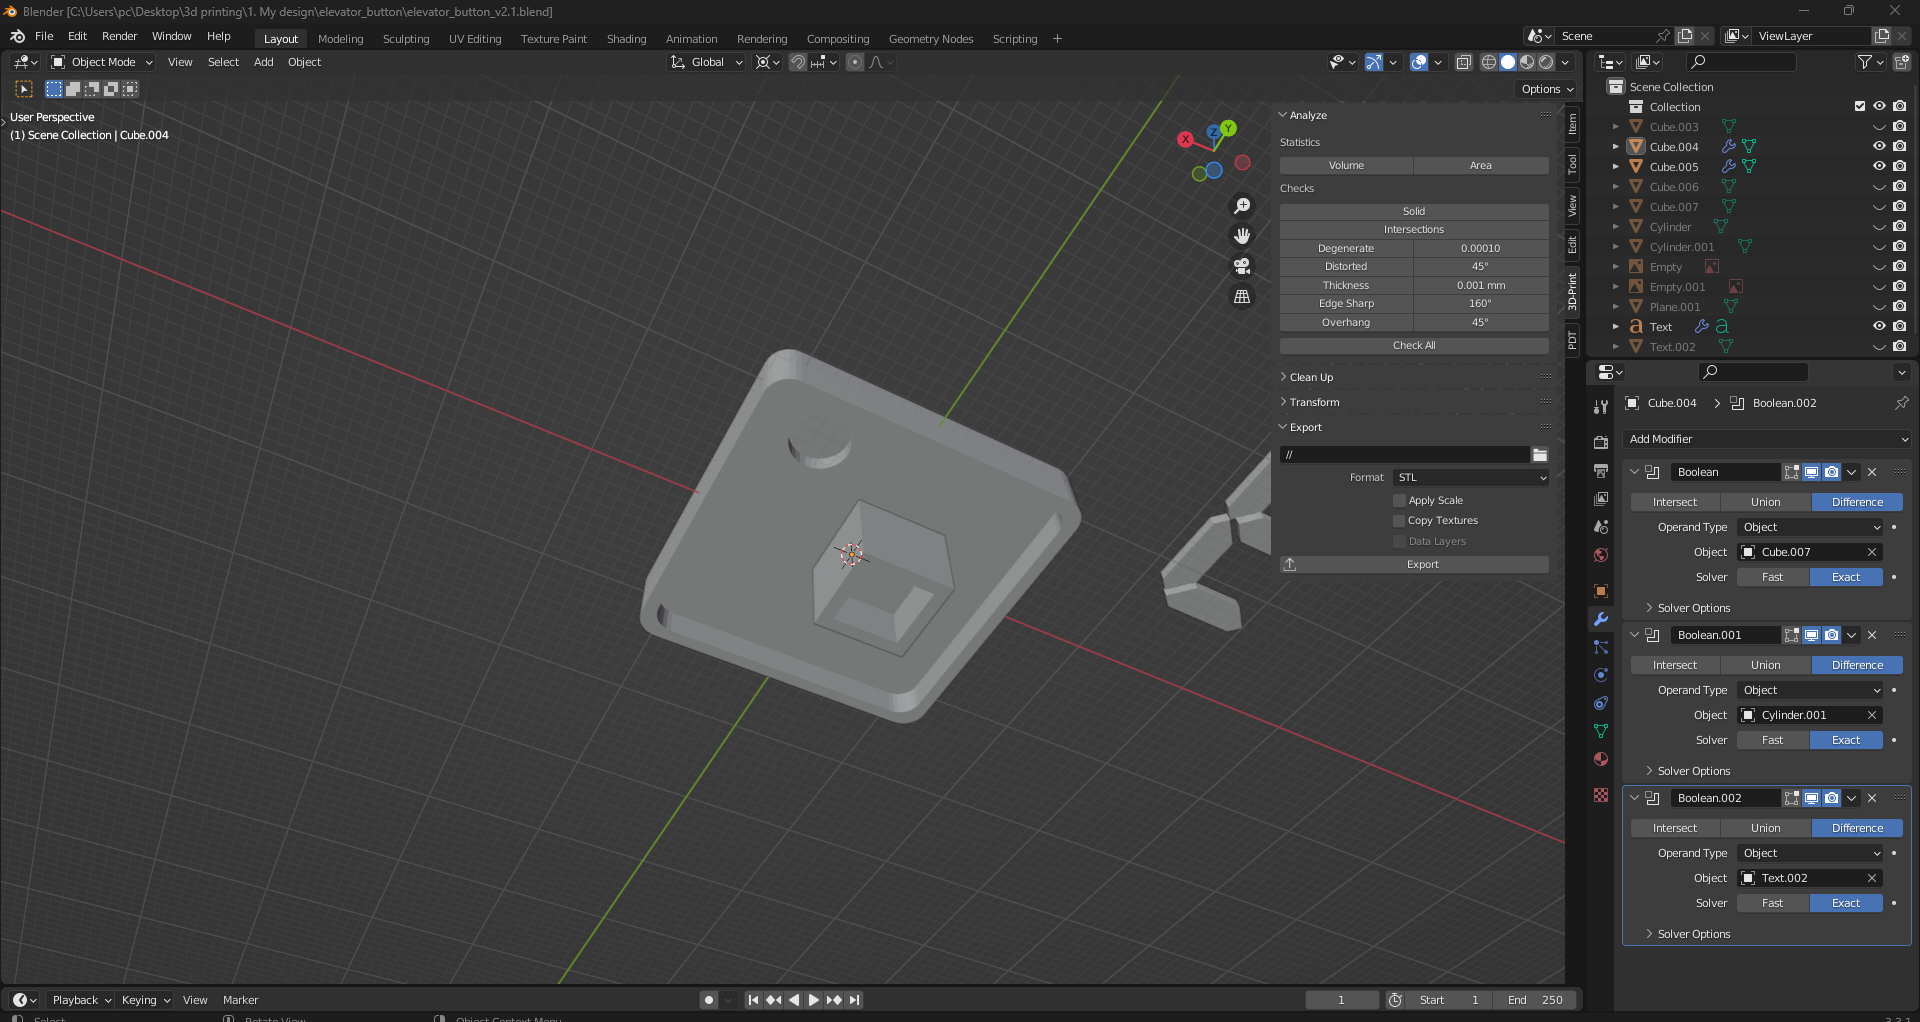Toggle Collection exclude checkbox in outliner

(x=1860, y=106)
